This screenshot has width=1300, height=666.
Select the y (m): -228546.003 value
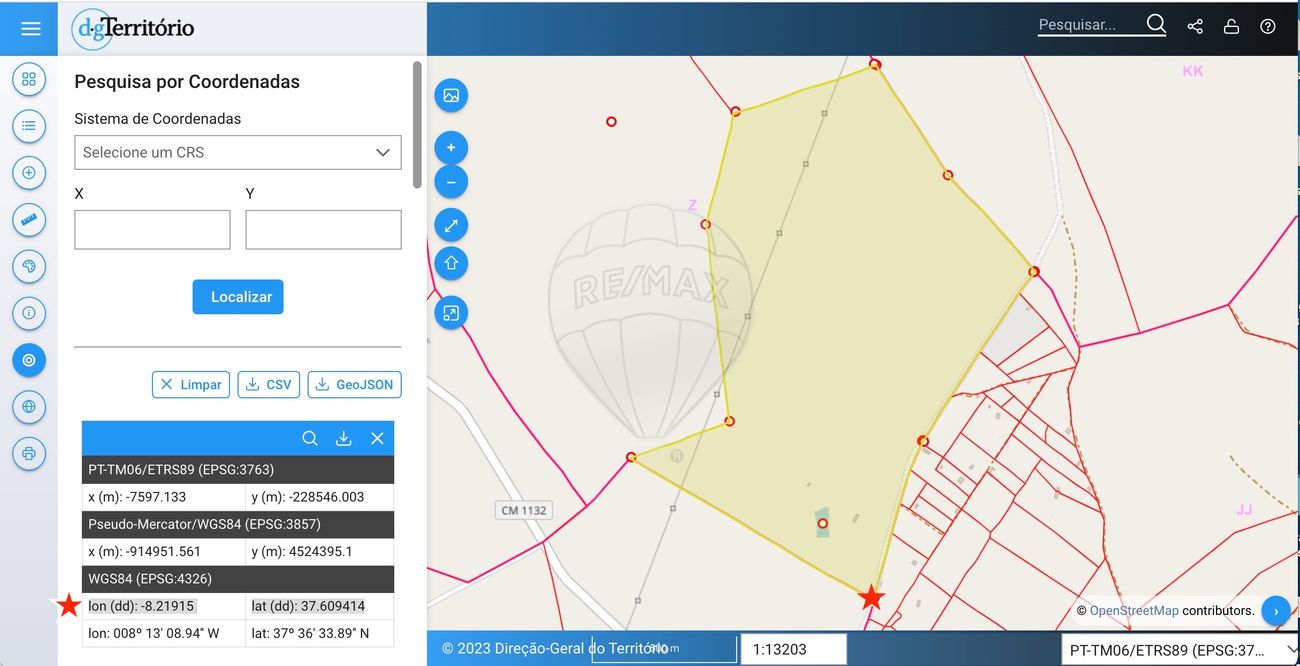308,497
